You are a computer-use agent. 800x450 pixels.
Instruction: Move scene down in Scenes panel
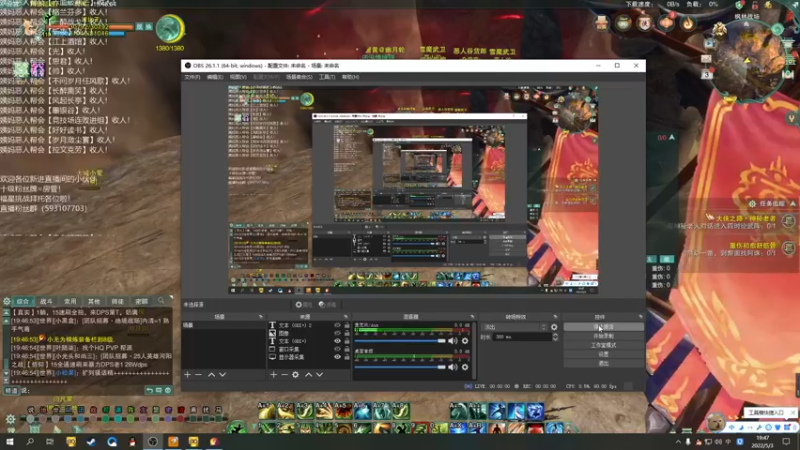point(222,374)
